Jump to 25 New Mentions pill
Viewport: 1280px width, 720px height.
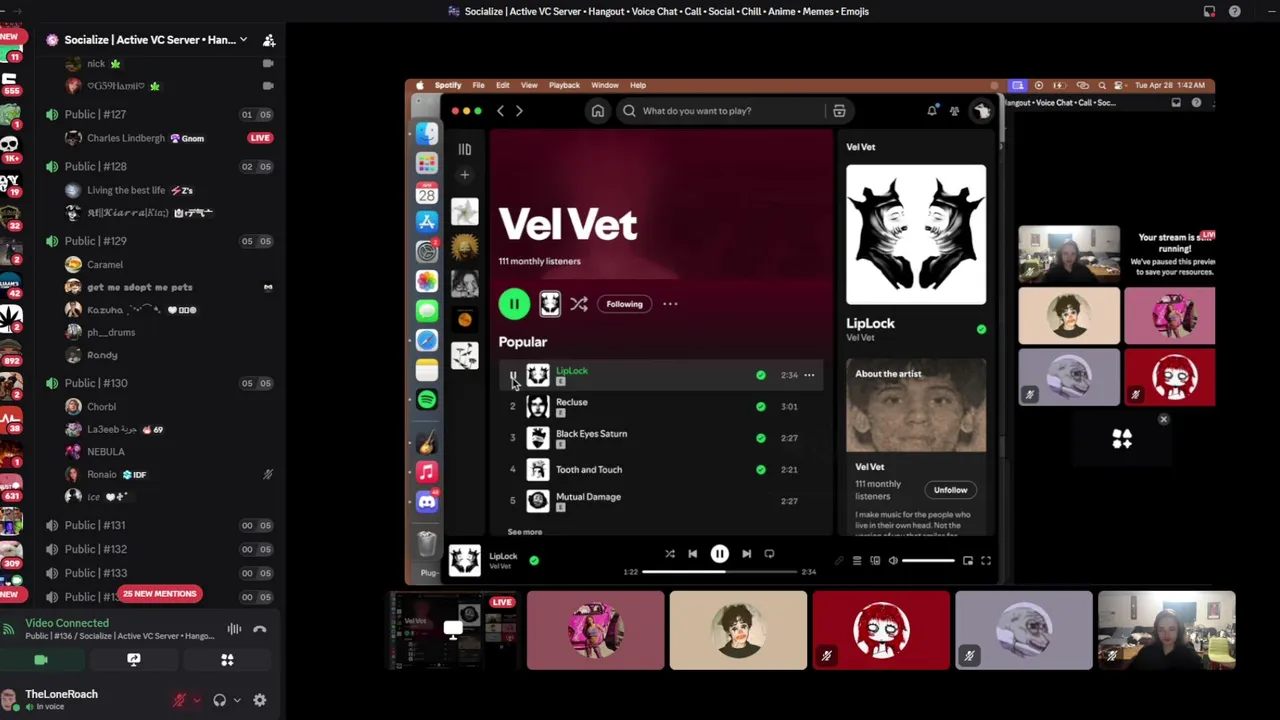160,594
